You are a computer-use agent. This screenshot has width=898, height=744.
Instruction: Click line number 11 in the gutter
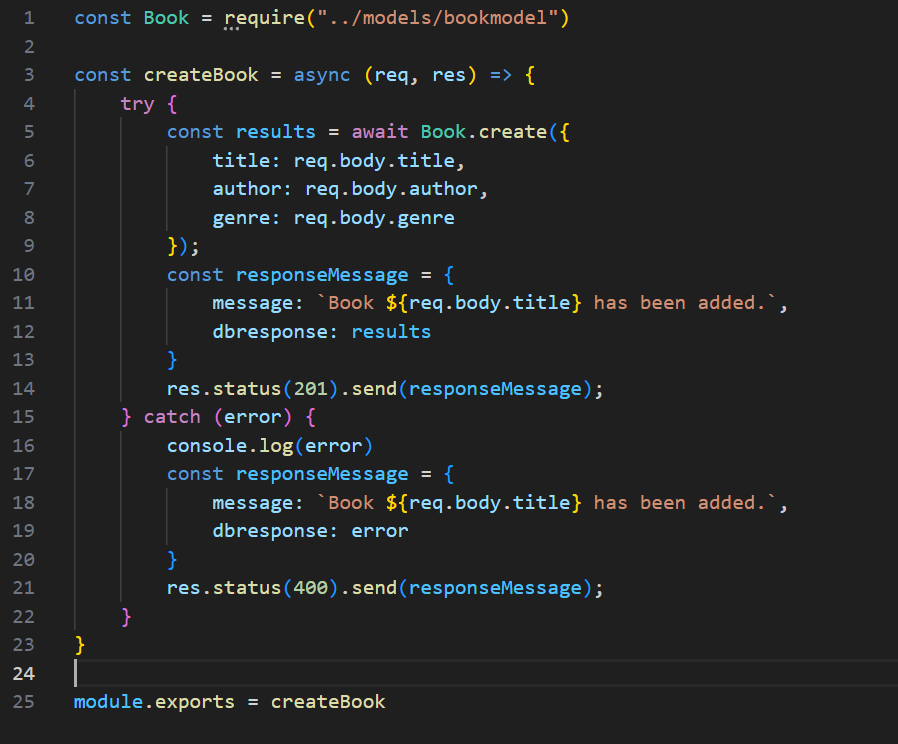[x=23, y=302]
